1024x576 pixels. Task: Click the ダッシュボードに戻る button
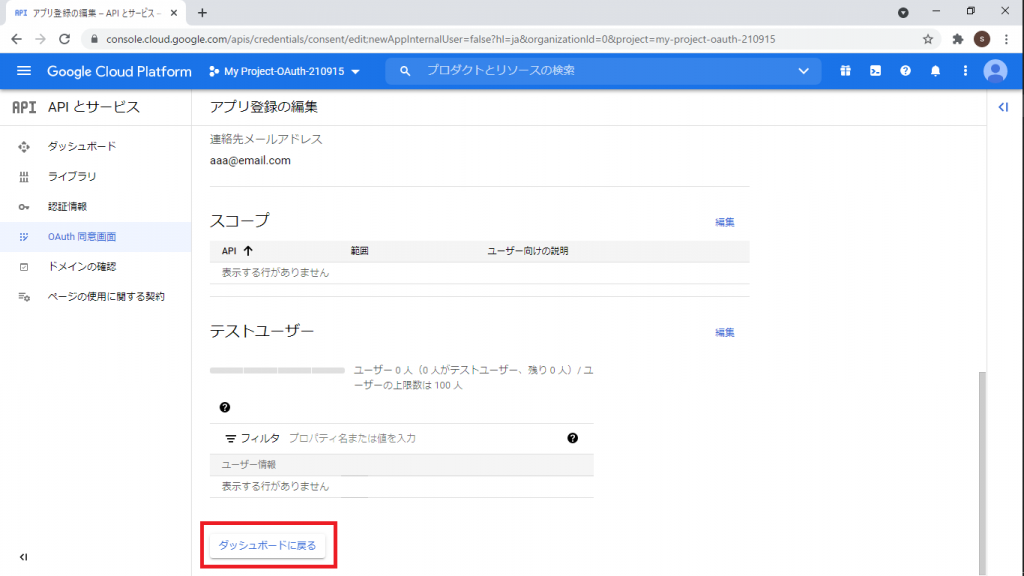pyautogui.click(x=268, y=546)
